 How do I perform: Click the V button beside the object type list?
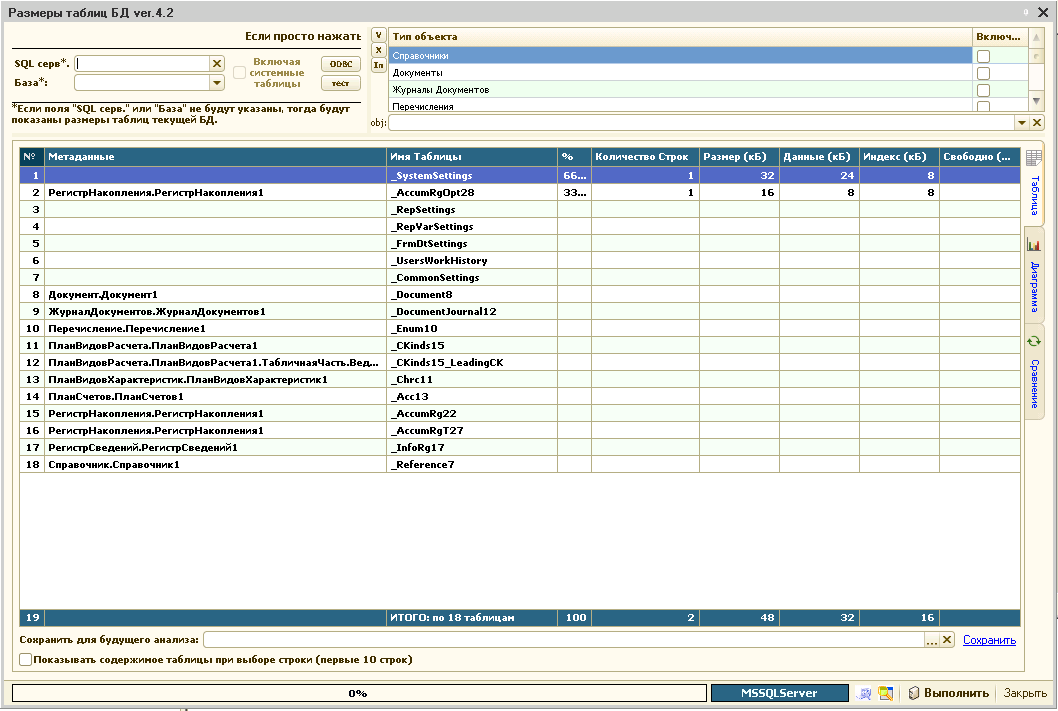(x=378, y=34)
